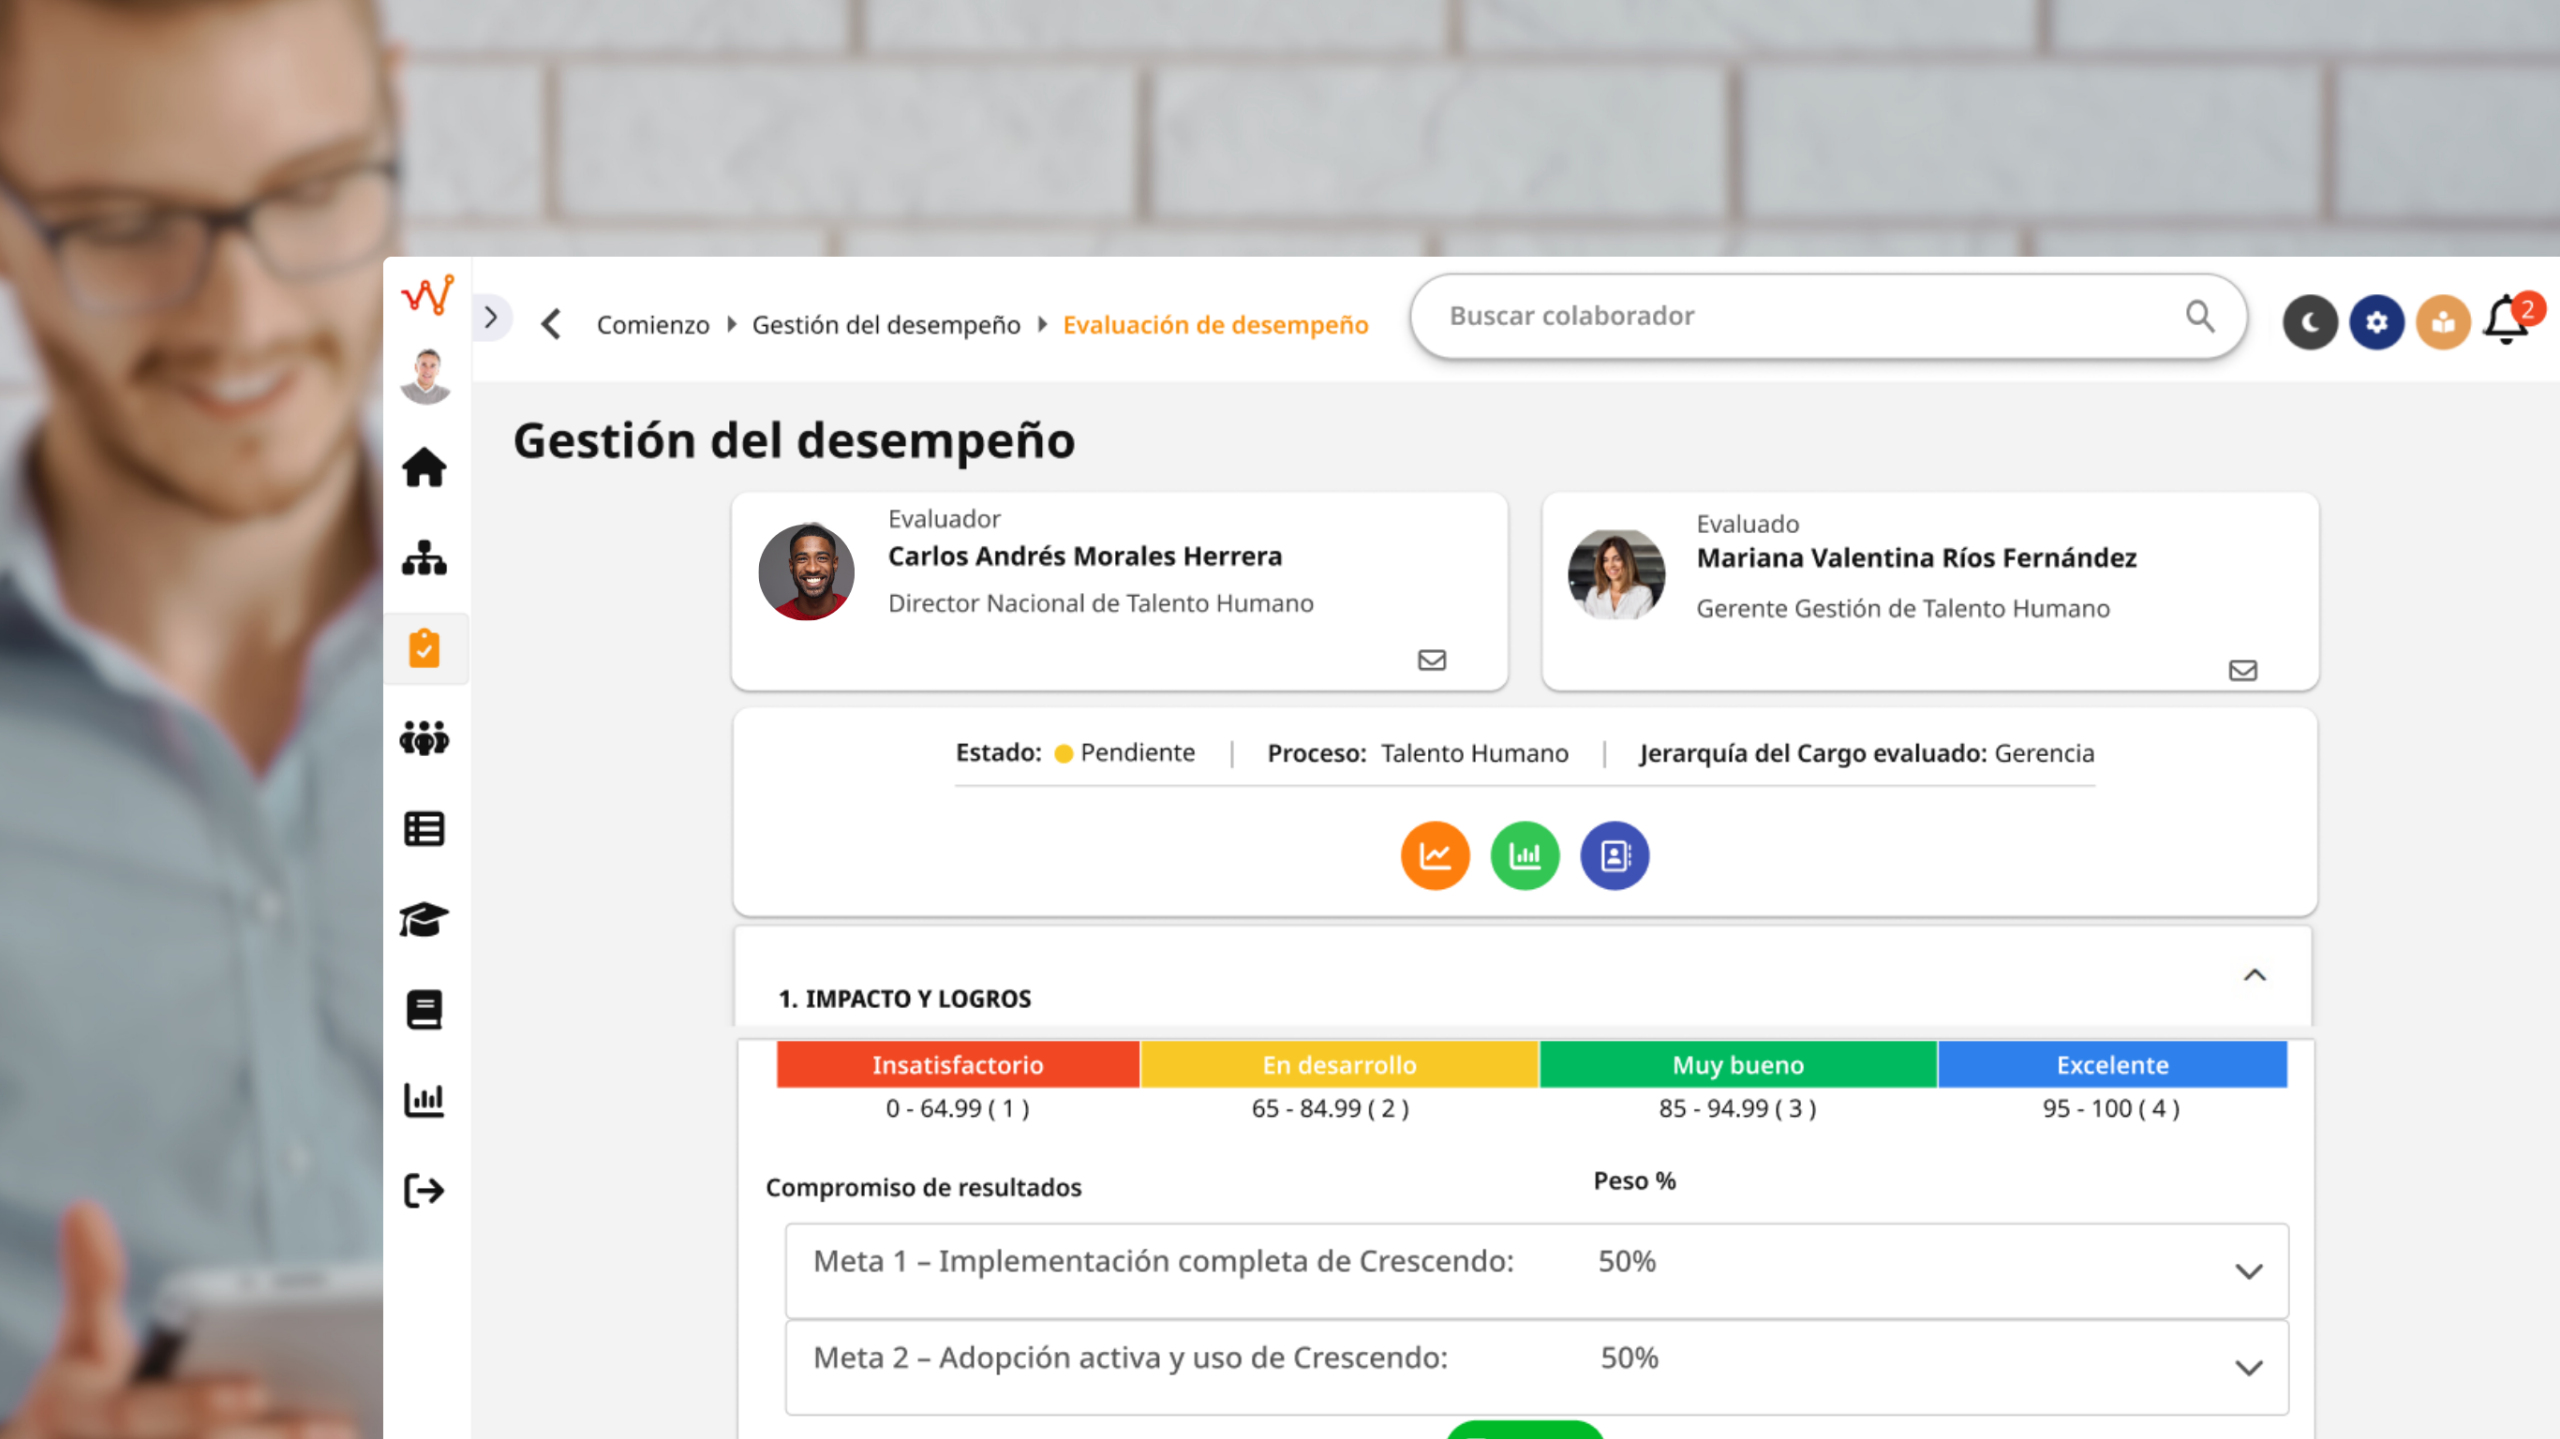
Task: Toggle dark mode moon icon
Action: pos(2309,322)
